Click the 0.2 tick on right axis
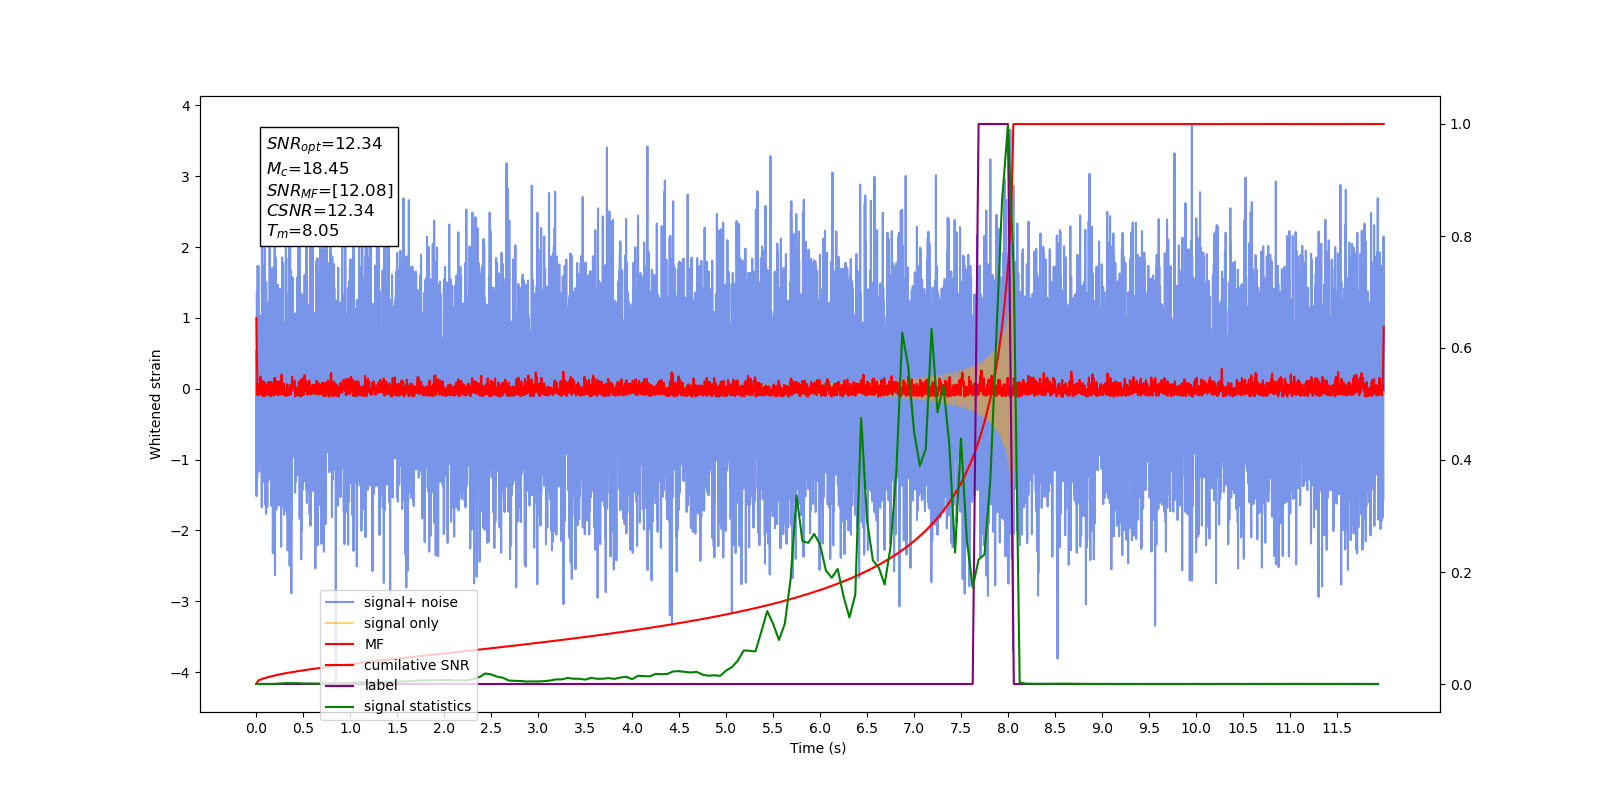The image size is (1600, 800). (x=1461, y=573)
